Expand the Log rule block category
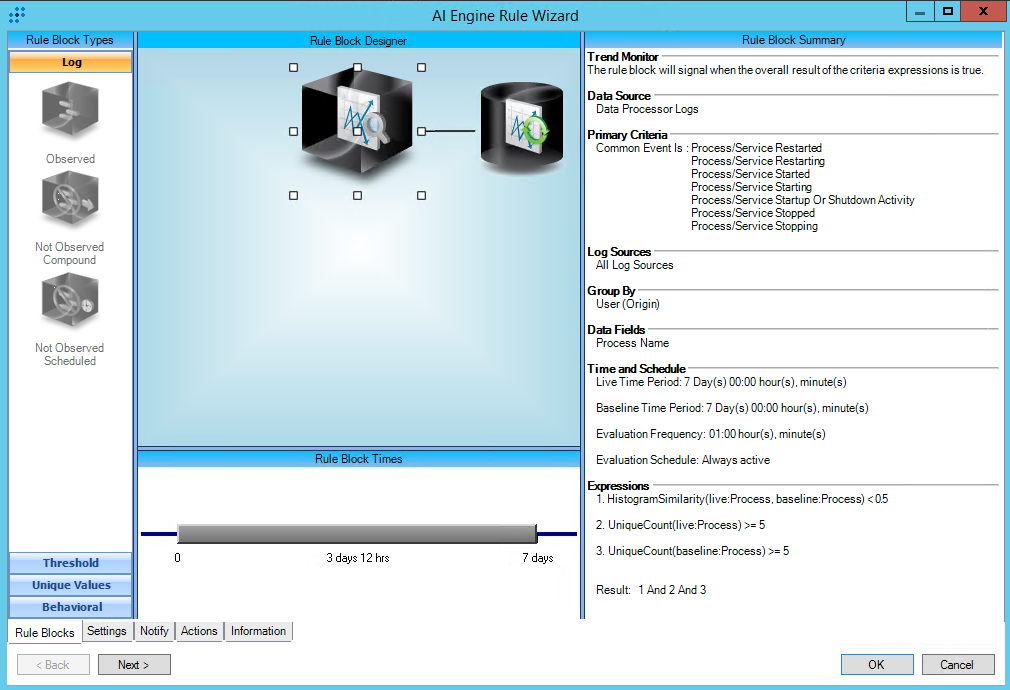 coord(71,62)
